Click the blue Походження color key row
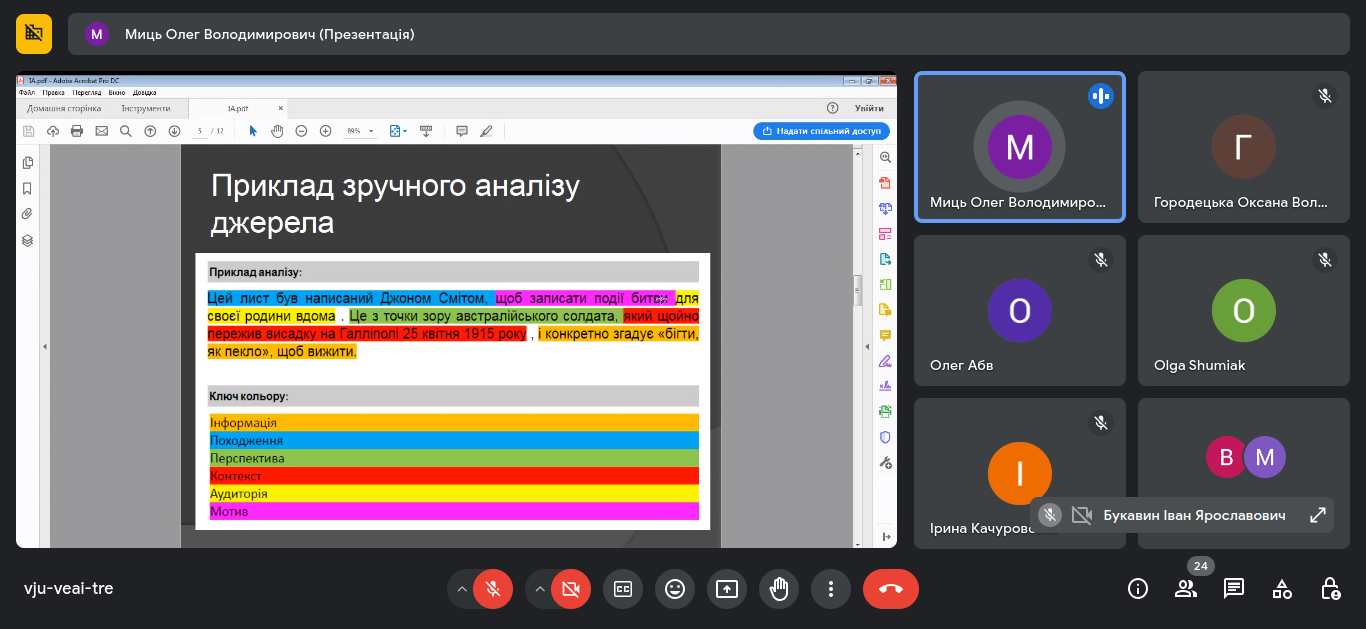The height and width of the screenshot is (629, 1366). pos(454,441)
